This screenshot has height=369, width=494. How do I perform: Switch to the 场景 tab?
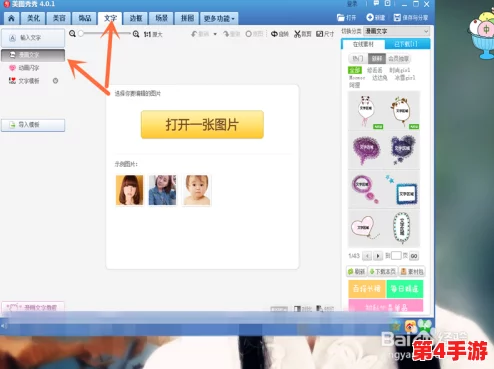(161, 18)
